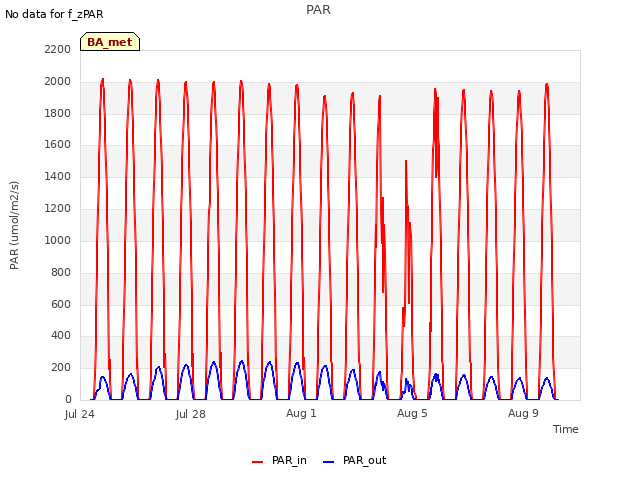
Task: Click the Aug 9 x-axis tick label
Action: point(523,413)
